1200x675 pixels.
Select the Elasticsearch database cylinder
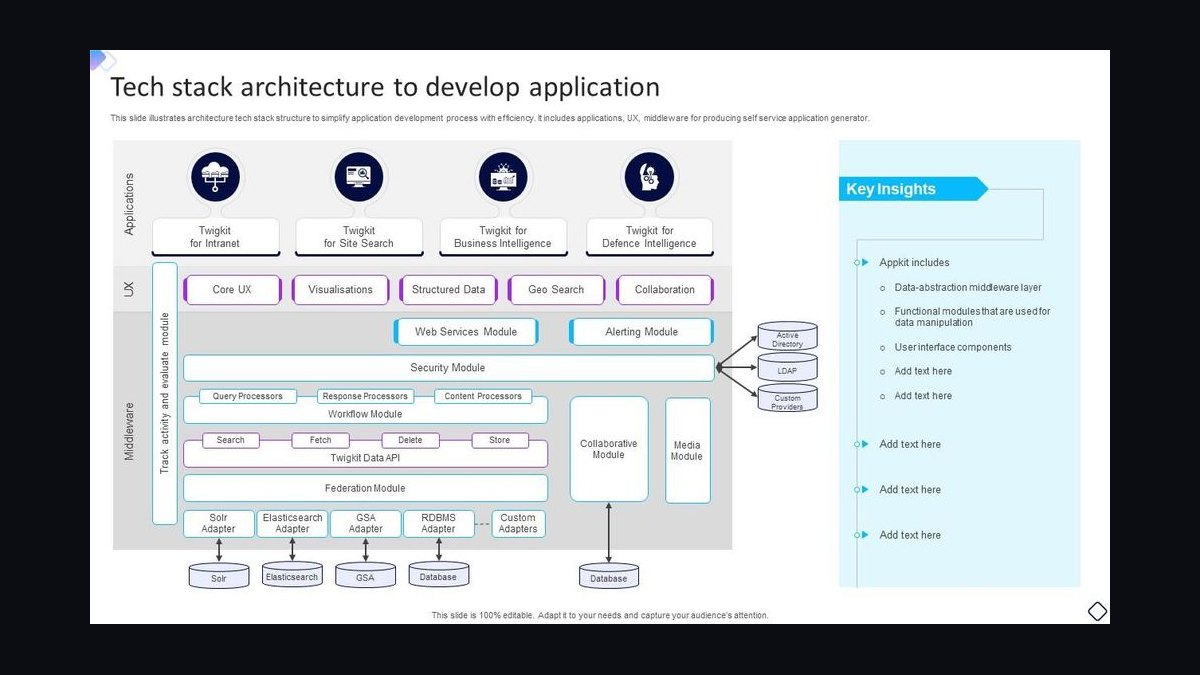[x=292, y=574]
